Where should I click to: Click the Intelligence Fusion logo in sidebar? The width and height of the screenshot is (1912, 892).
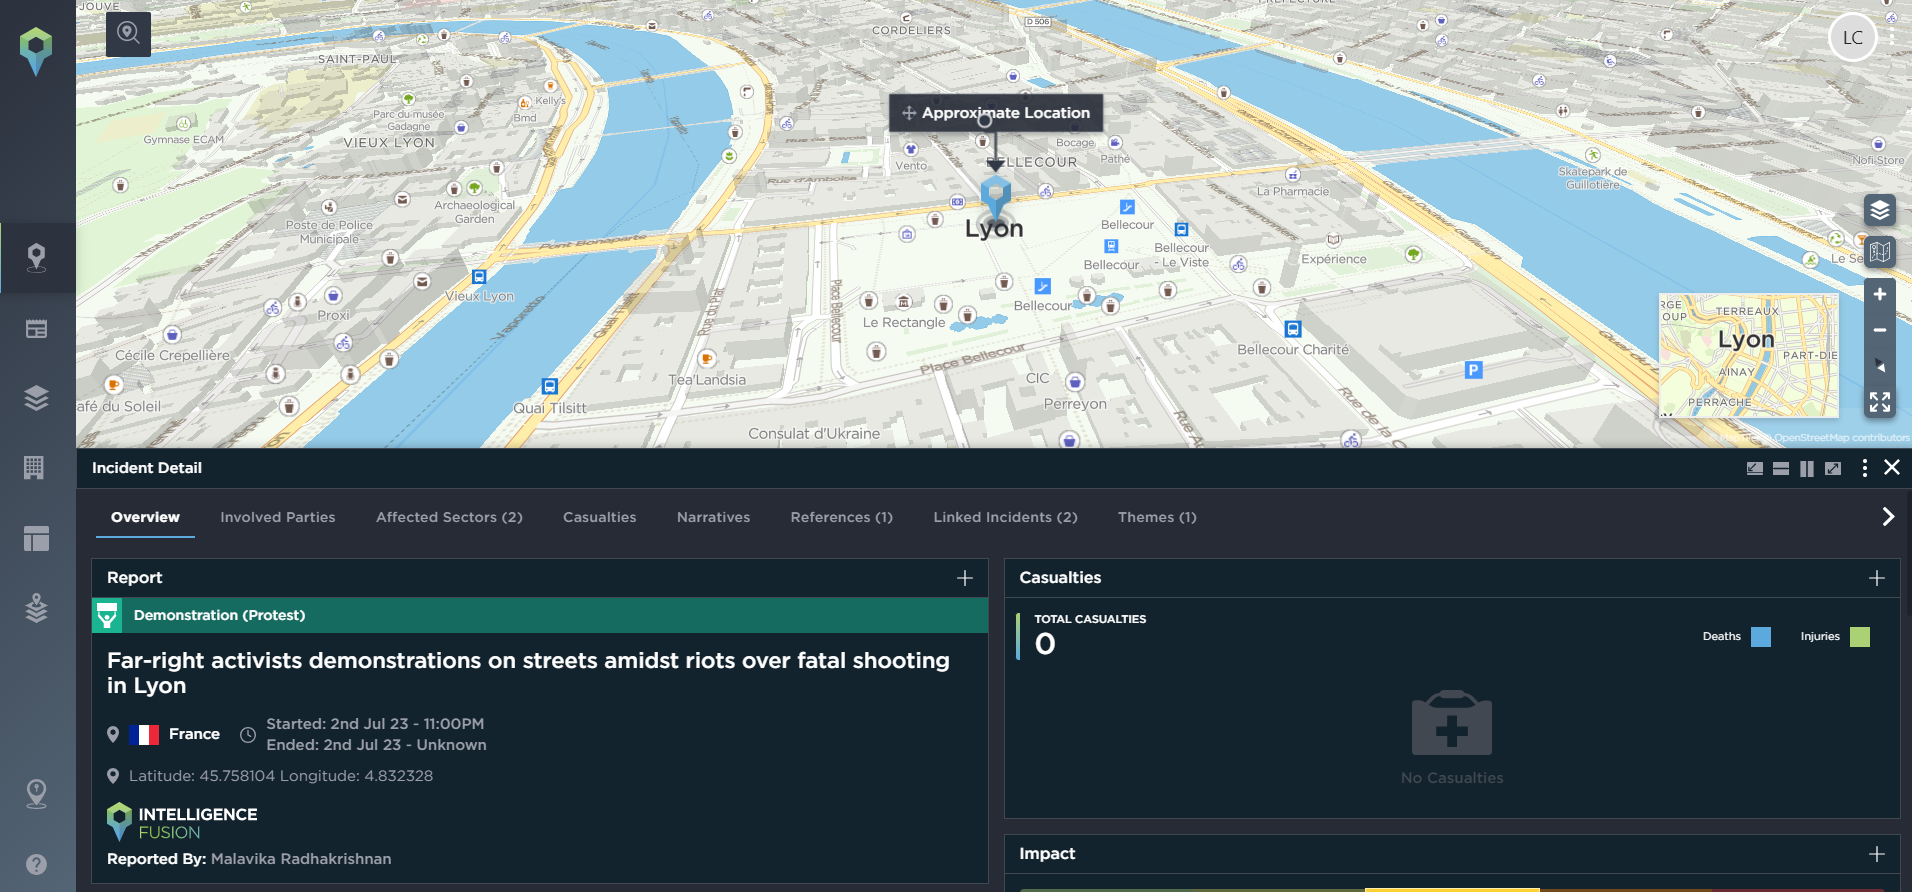pyautogui.click(x=36, y=51)
